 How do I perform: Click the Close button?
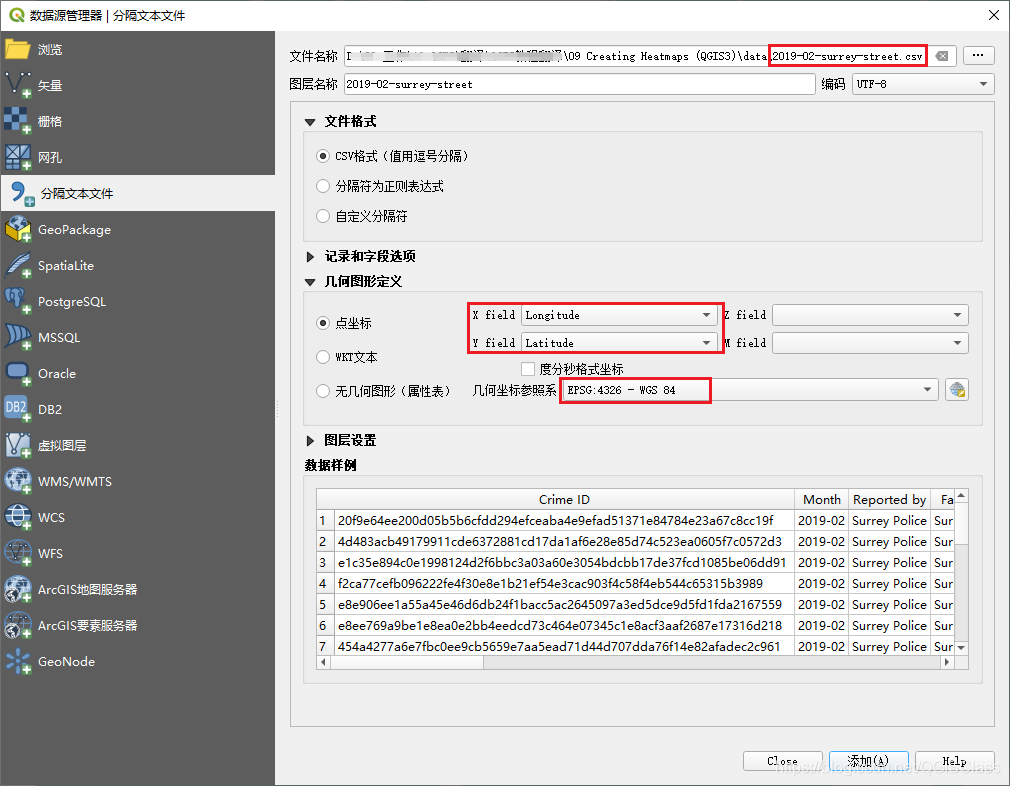(783, 761)
